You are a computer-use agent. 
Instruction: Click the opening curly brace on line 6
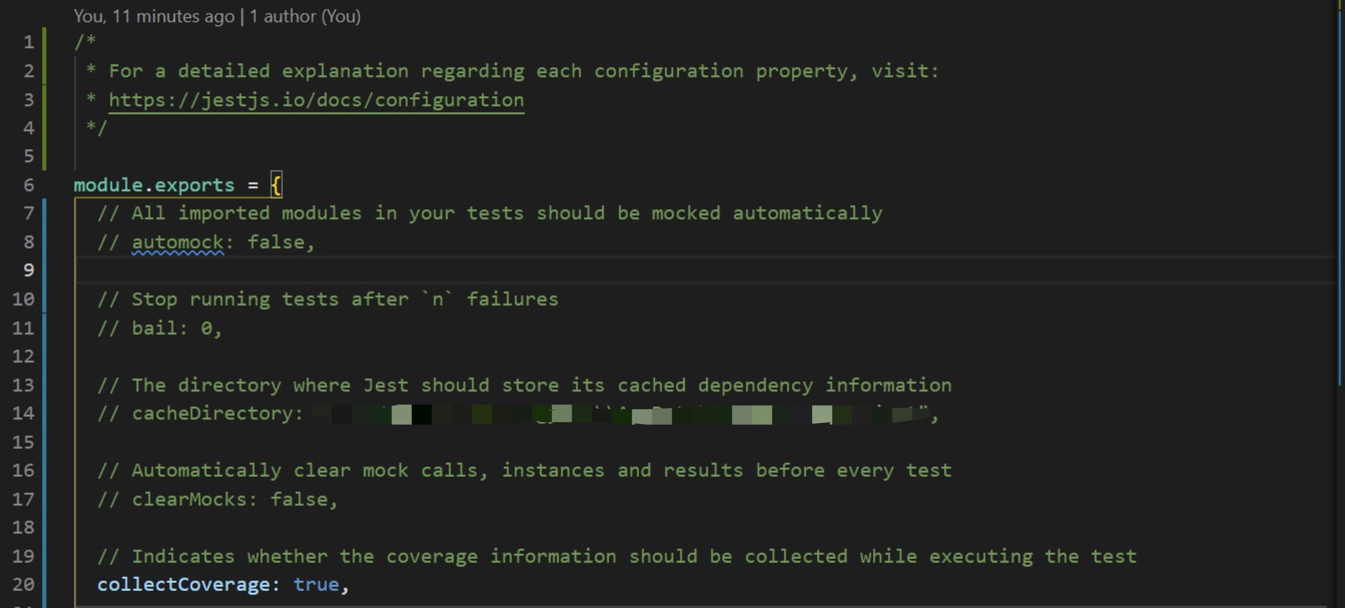[276, 185]
